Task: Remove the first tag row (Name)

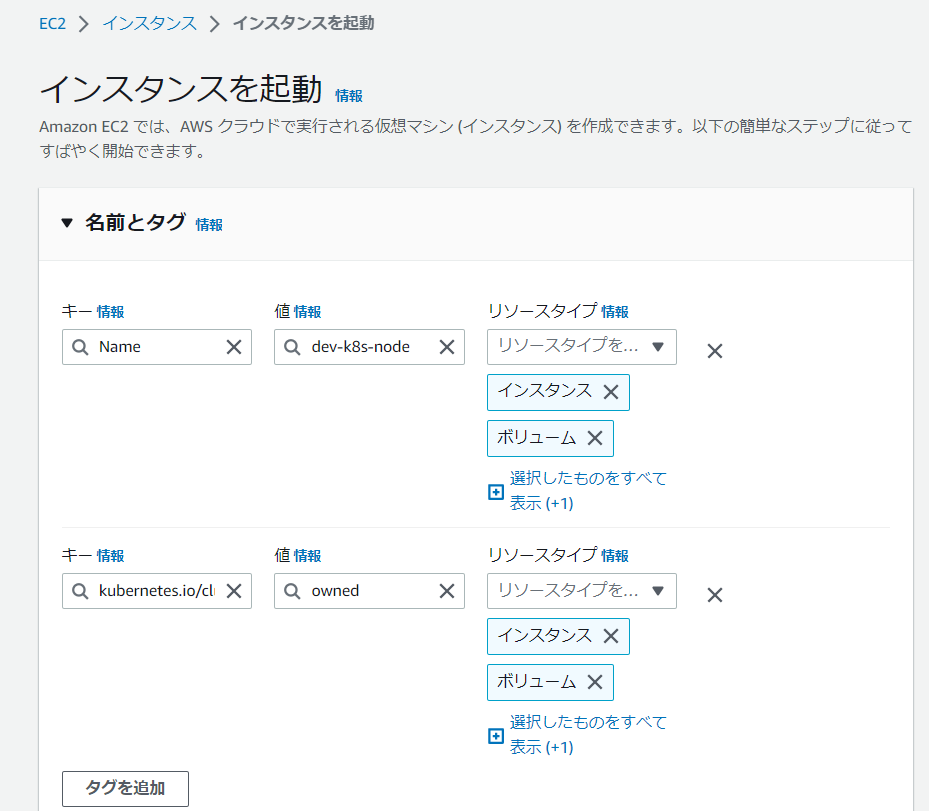Action: 715,351
